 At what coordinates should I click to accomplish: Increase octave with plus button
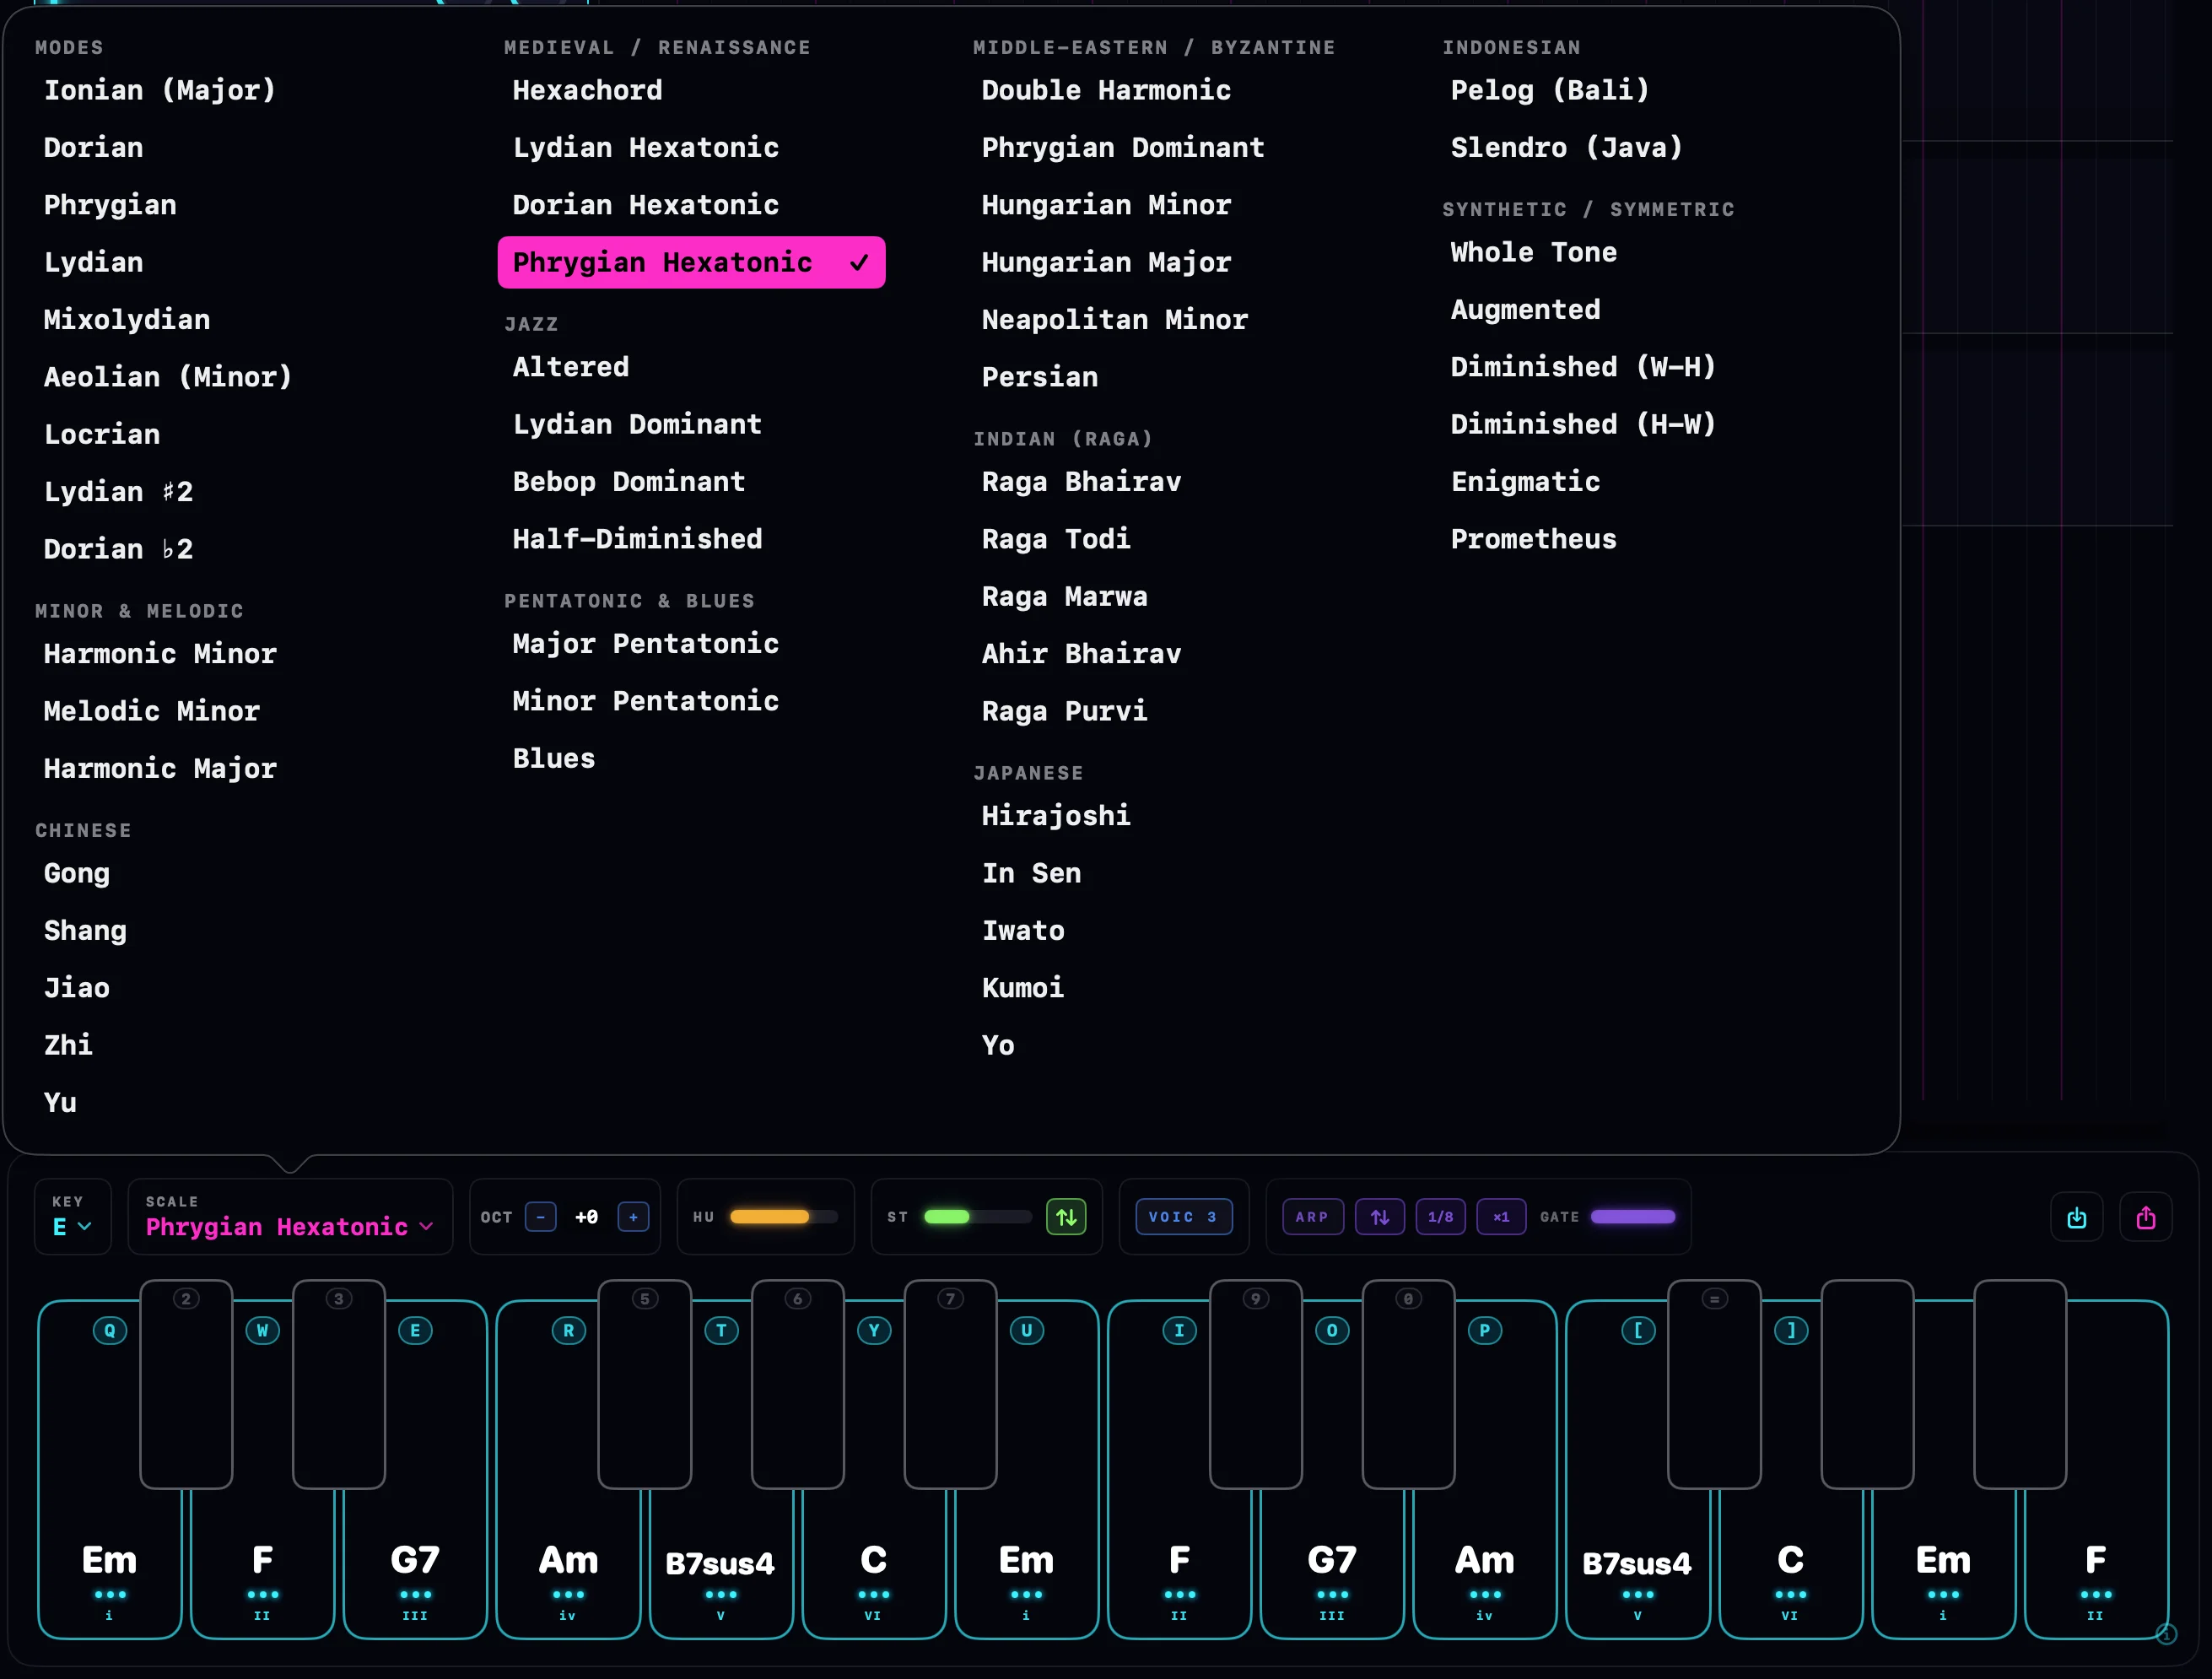[633, 1217]
